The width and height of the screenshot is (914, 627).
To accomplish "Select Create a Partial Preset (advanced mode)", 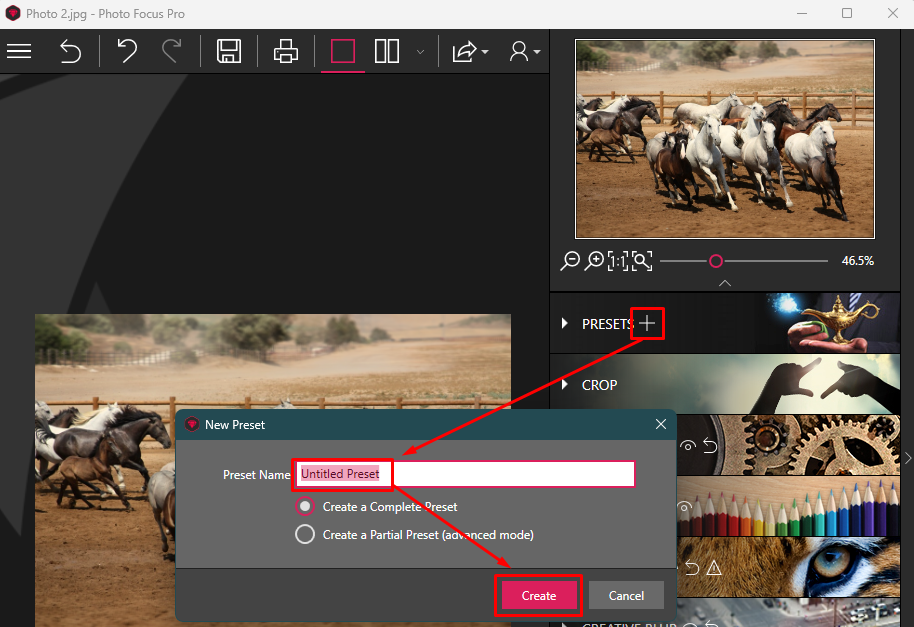I will pyautogui.click(x=305, y=534).
